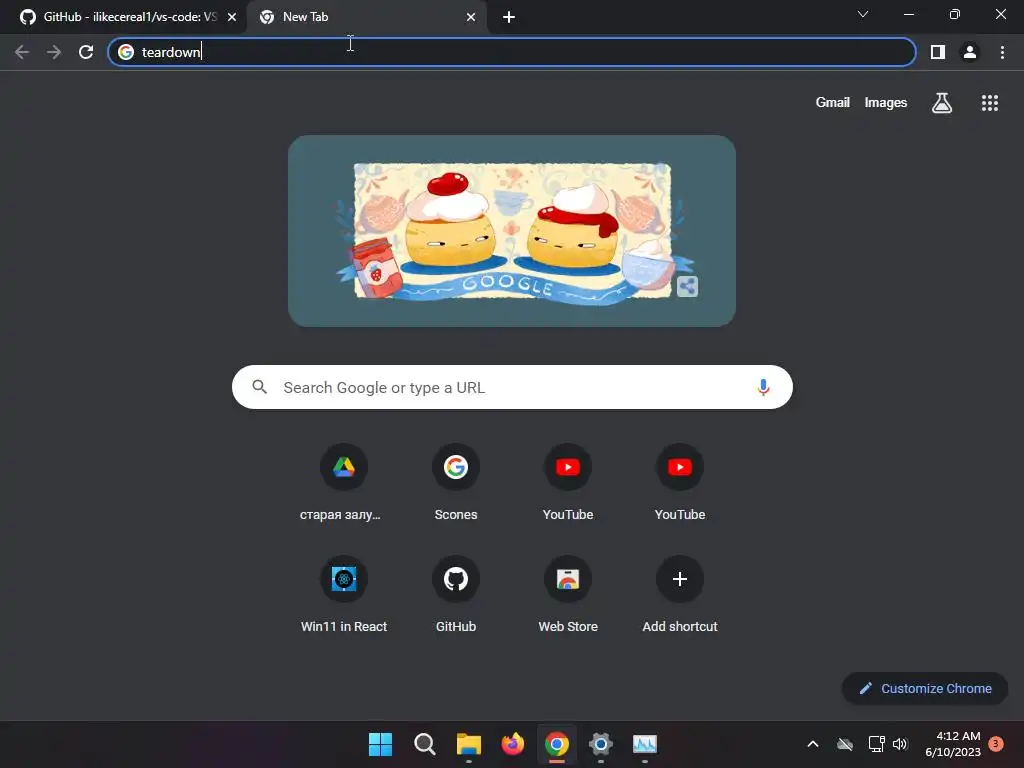Reload the page with refresh icon
Viewport: 1024px width, 768px height.
coord(86,52)
